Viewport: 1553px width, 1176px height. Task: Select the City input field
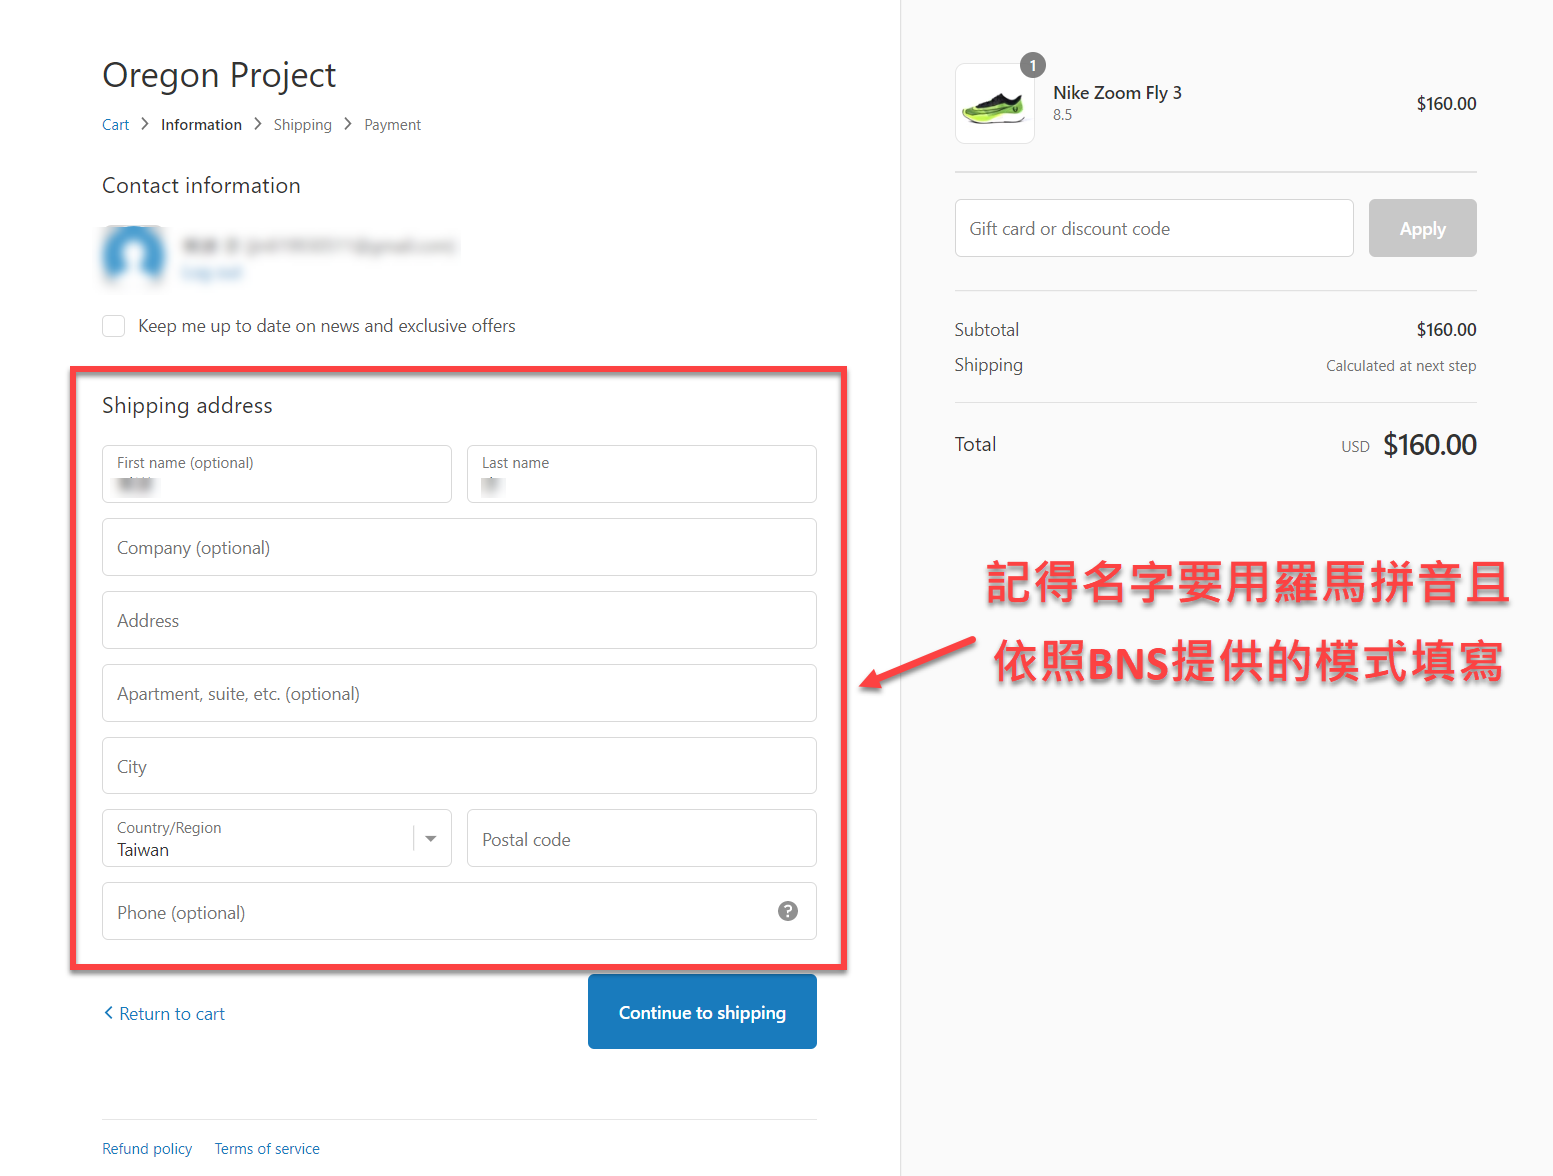tap(459, 766)
